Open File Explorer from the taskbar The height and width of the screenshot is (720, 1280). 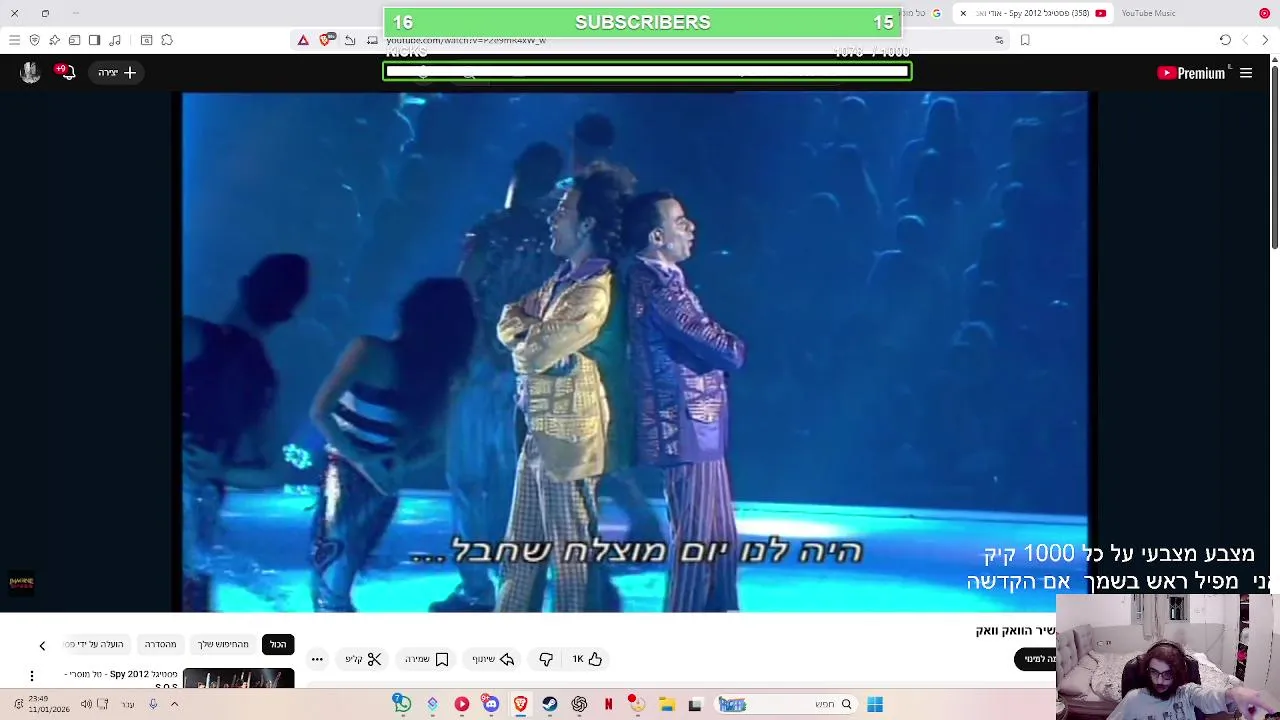tap(667, 704)
